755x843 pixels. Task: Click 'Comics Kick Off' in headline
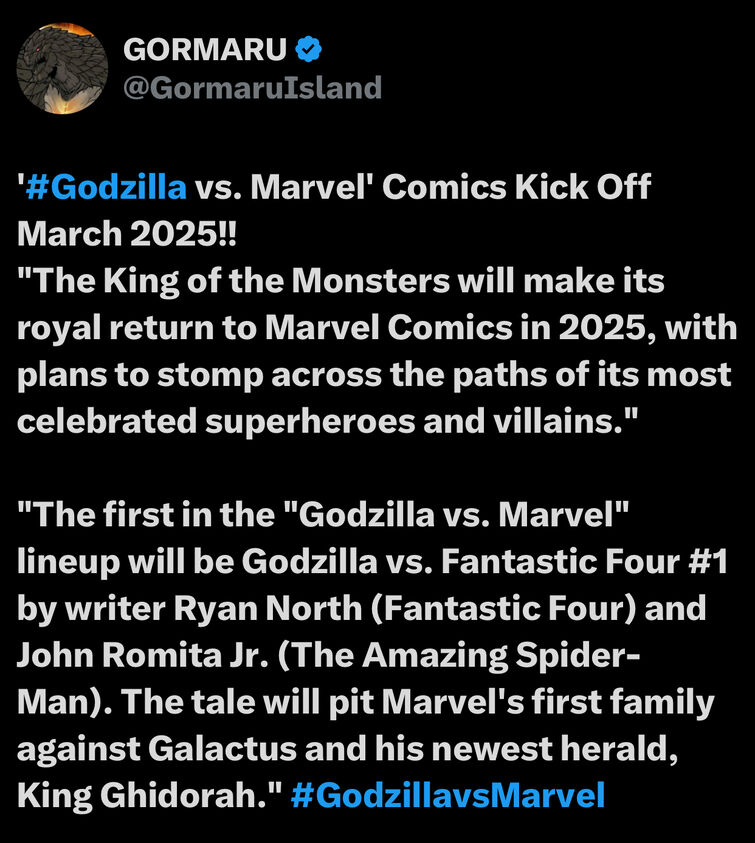[516, 187]
